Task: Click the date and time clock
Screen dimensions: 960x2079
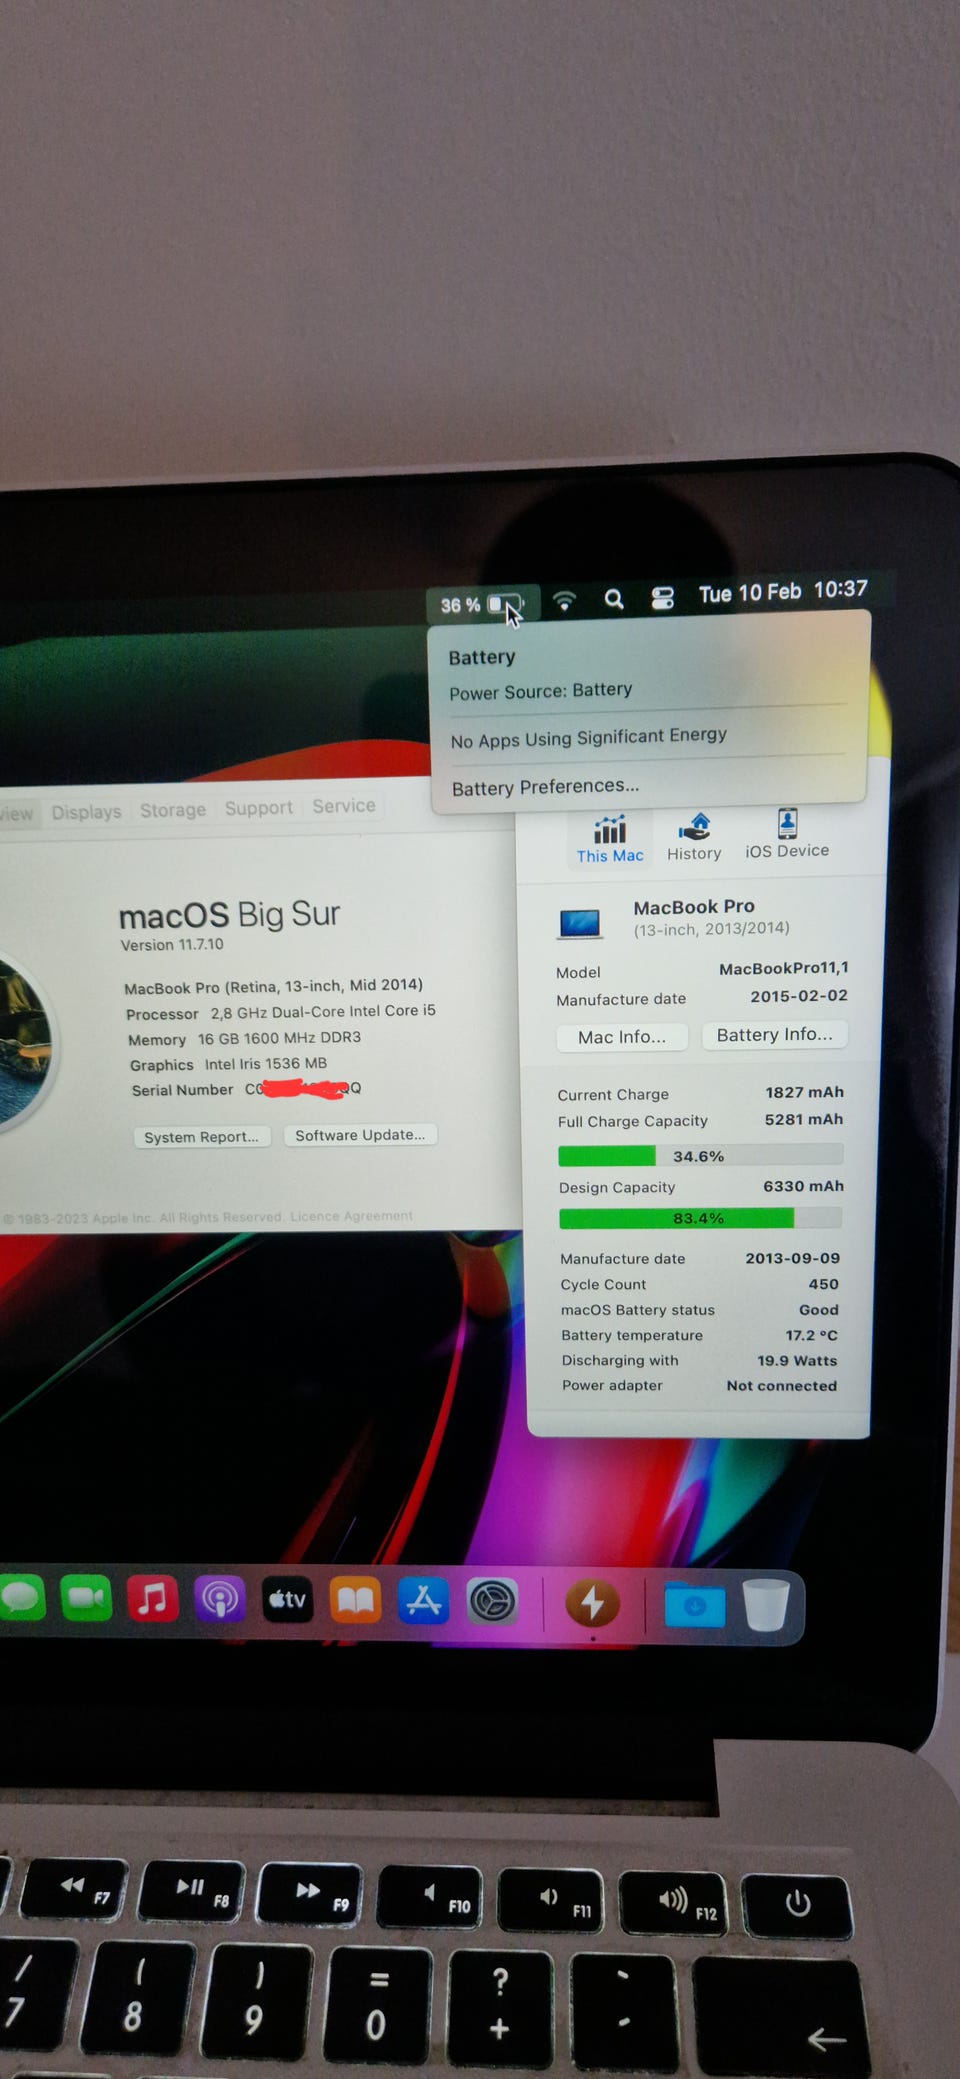Action: click(783, 591)
